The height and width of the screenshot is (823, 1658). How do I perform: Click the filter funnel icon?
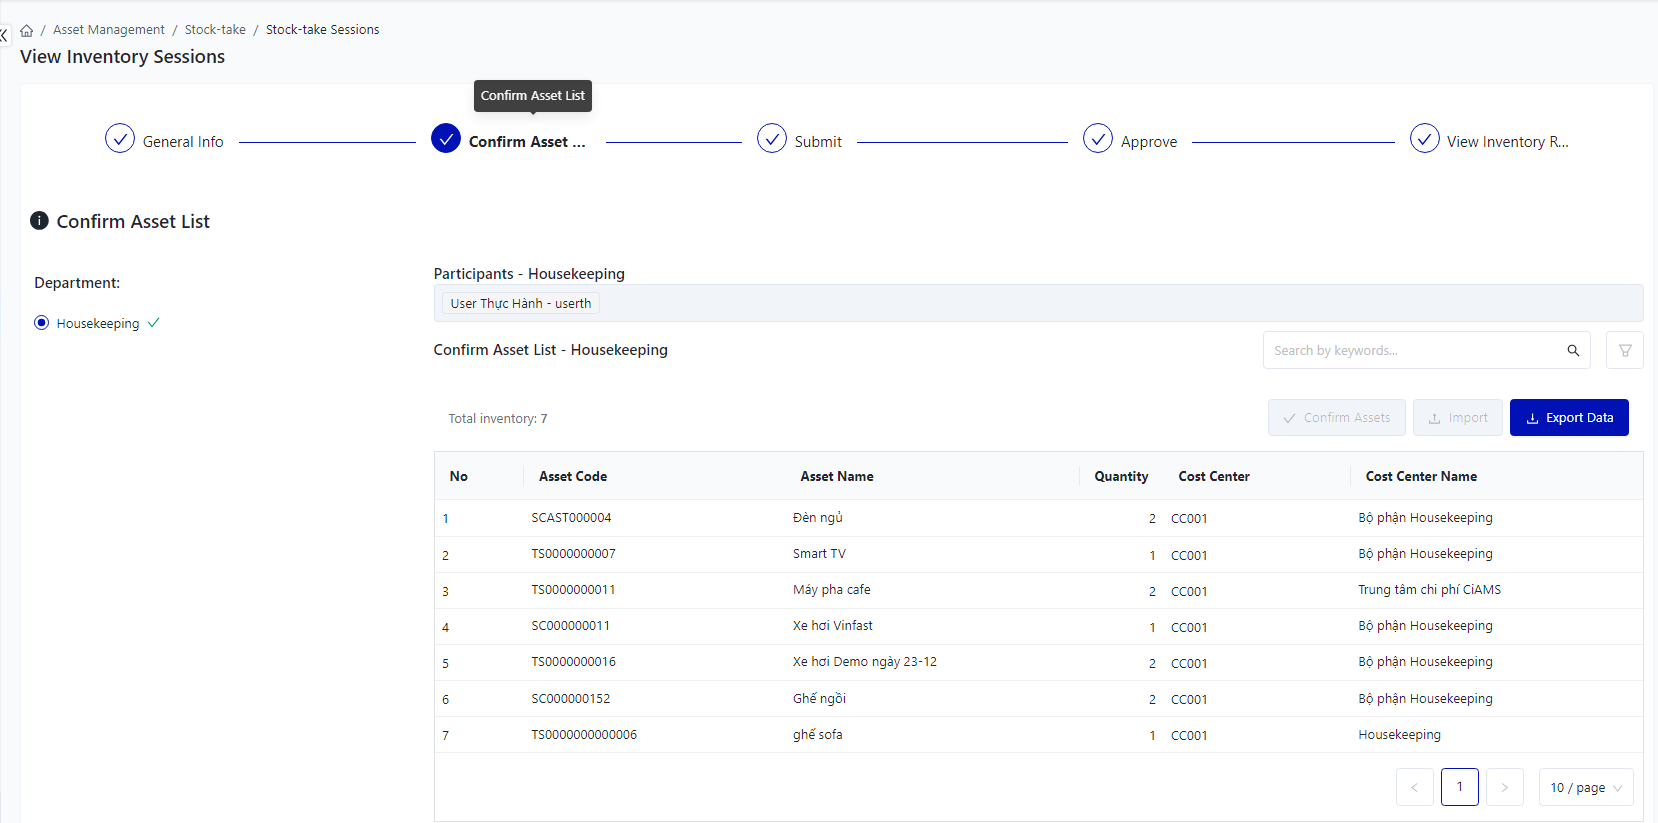pos(1625,350)
